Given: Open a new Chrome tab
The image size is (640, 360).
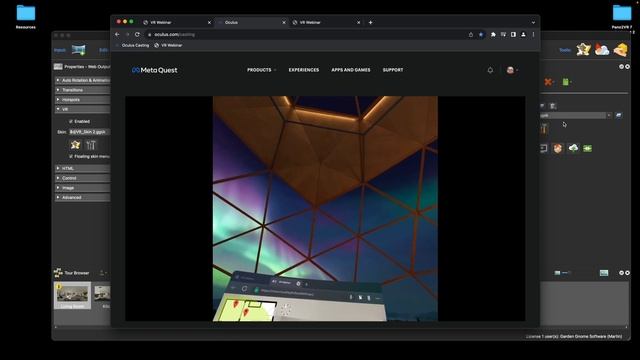Looking at the screenshot, I should [x=370, y=22].
